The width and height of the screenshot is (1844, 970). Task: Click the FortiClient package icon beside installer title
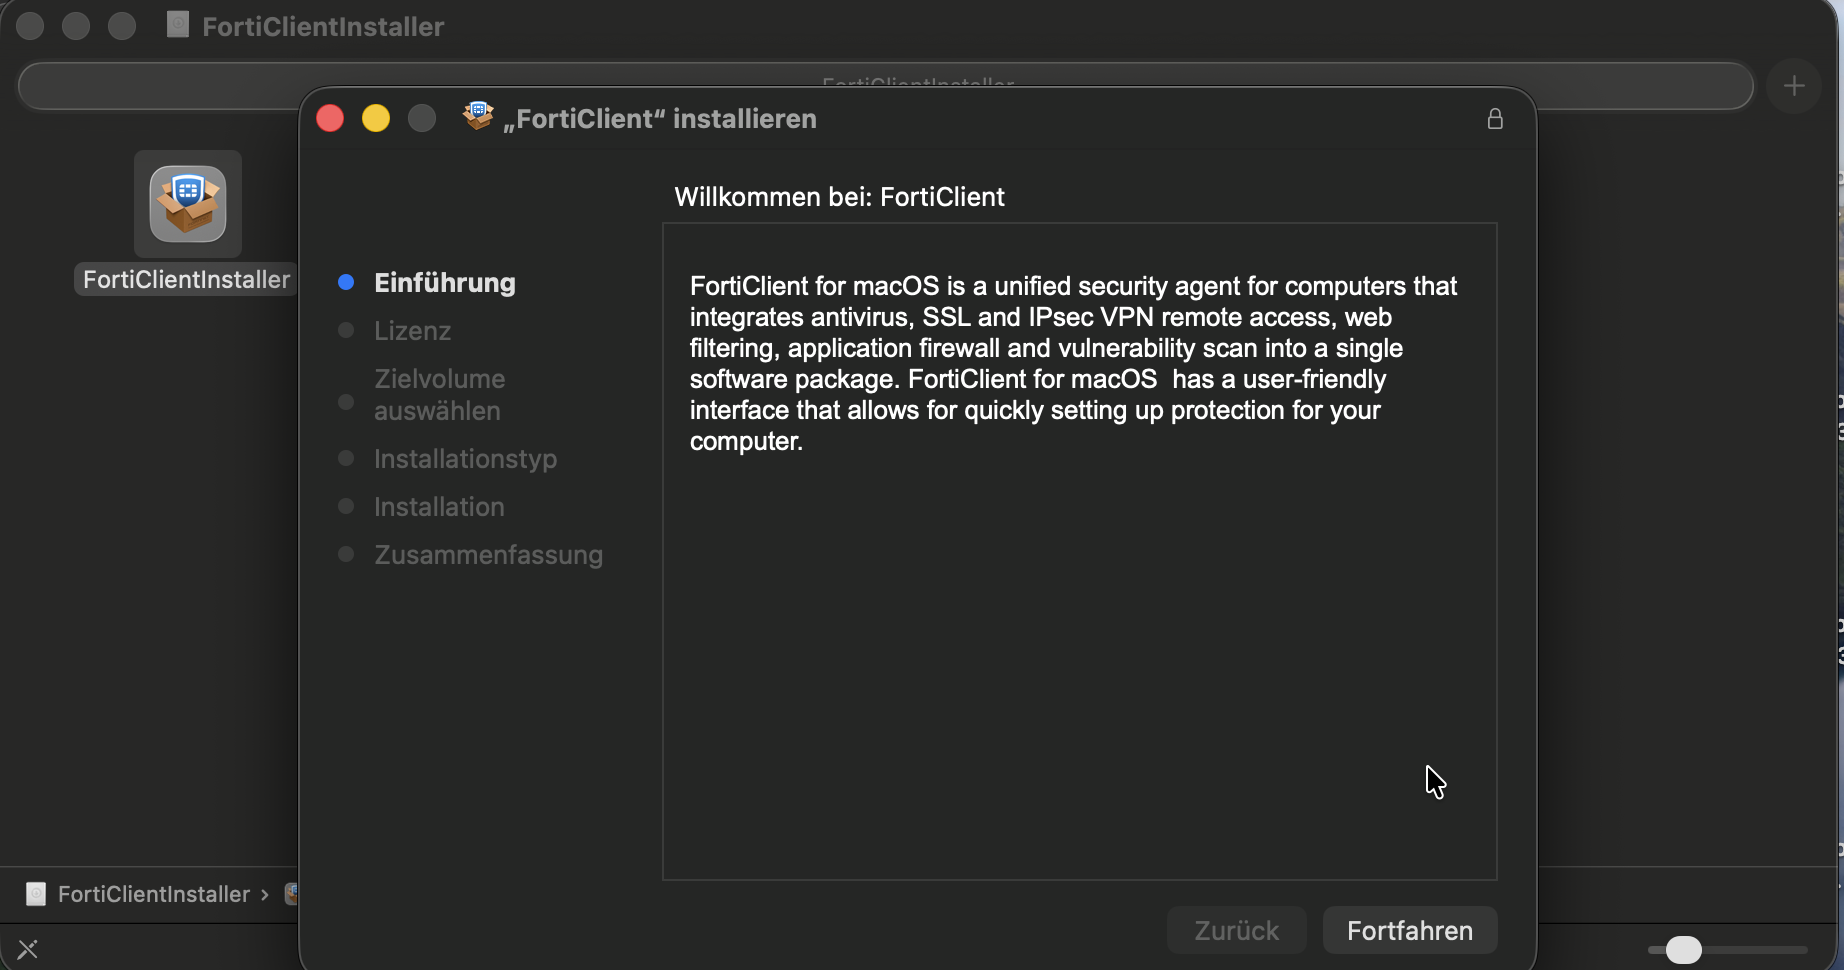(478, 117)
